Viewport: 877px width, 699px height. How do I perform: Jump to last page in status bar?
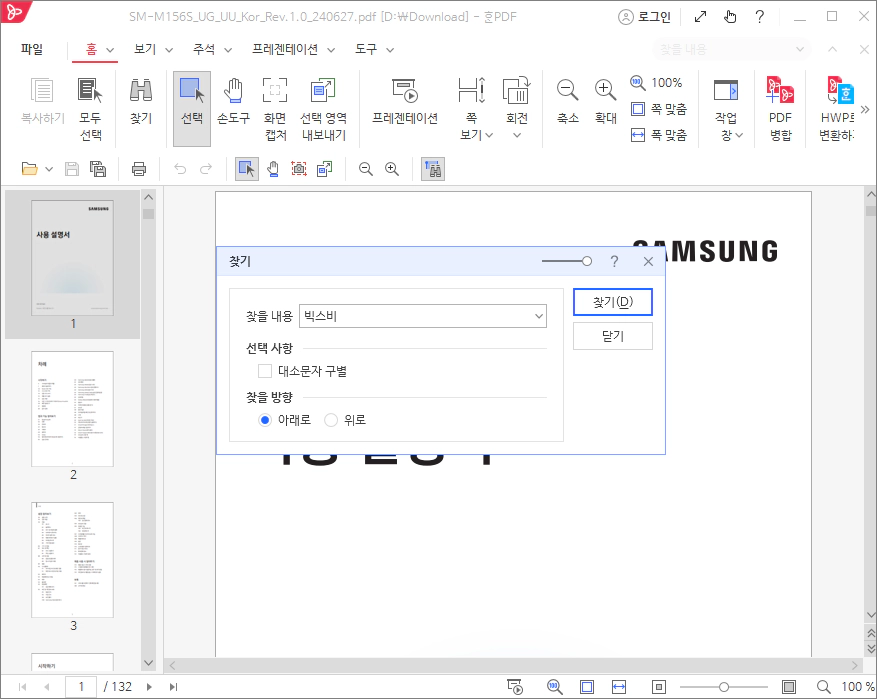pyautogui.click(x=173, y=687)
